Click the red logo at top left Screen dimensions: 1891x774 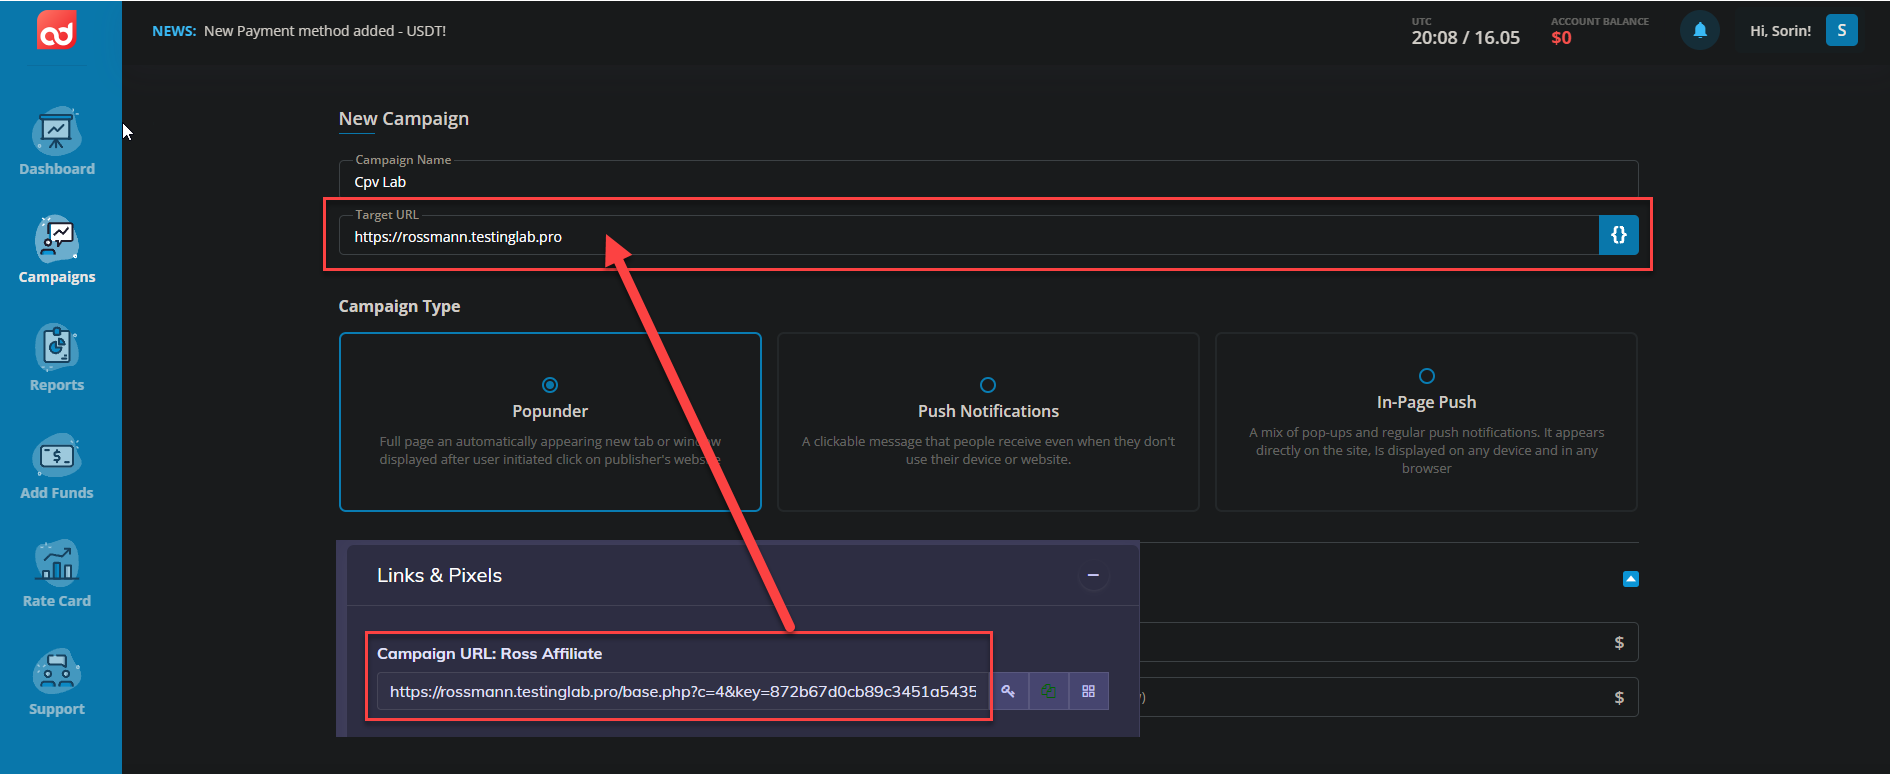57,32
